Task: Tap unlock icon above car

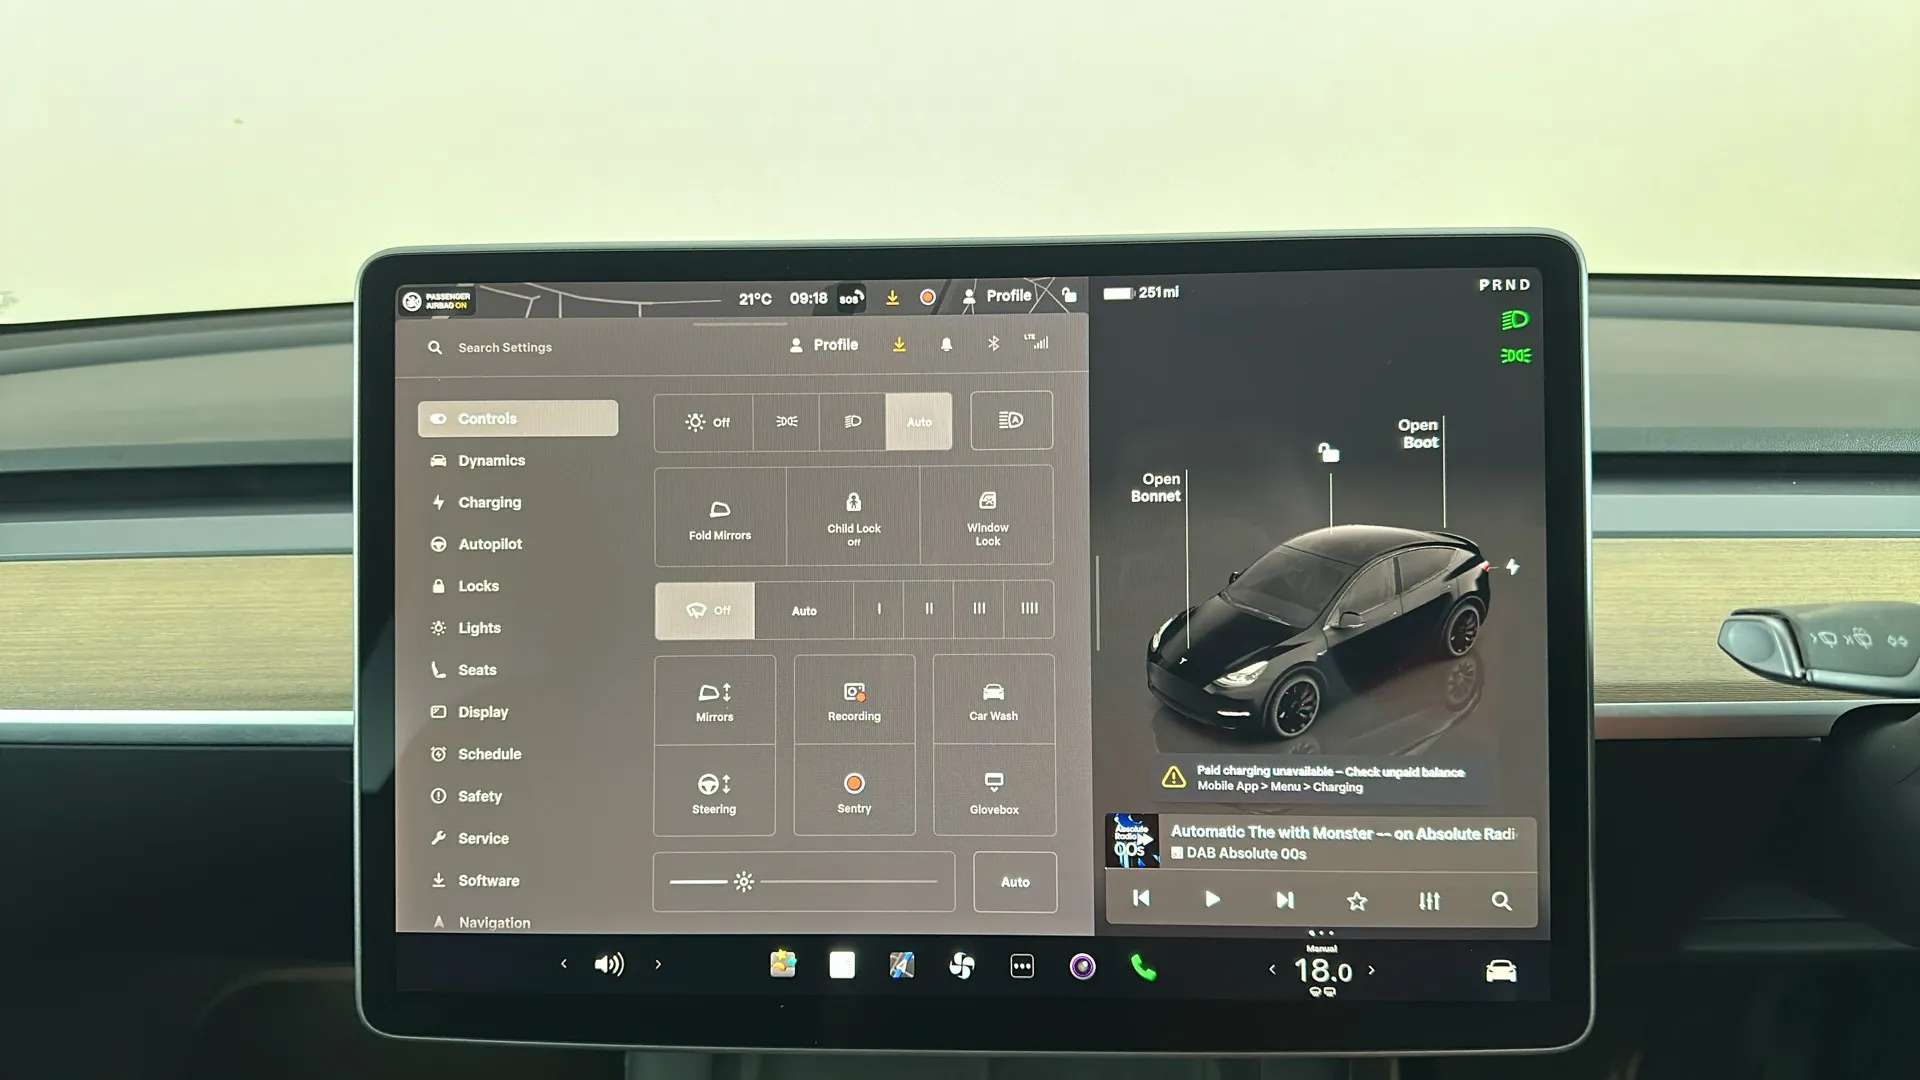Action: click(1328, 453)
